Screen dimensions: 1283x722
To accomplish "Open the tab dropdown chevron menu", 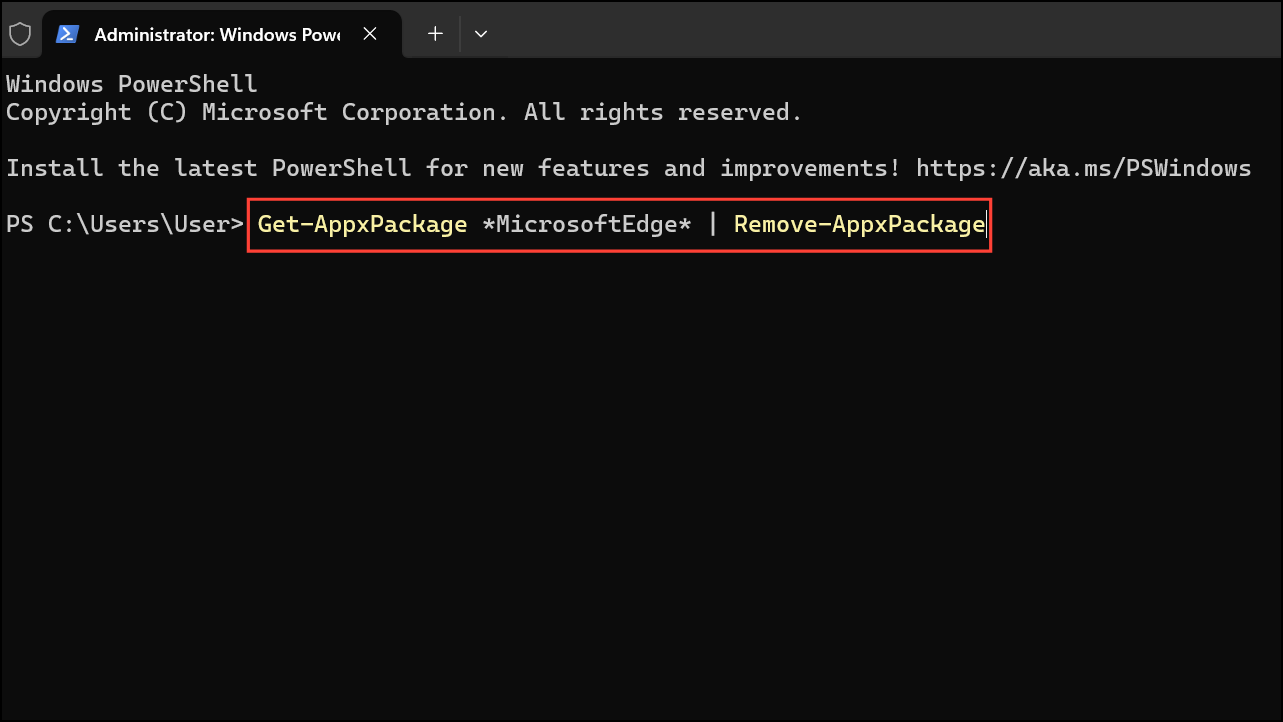I will [x=481, y=33].
